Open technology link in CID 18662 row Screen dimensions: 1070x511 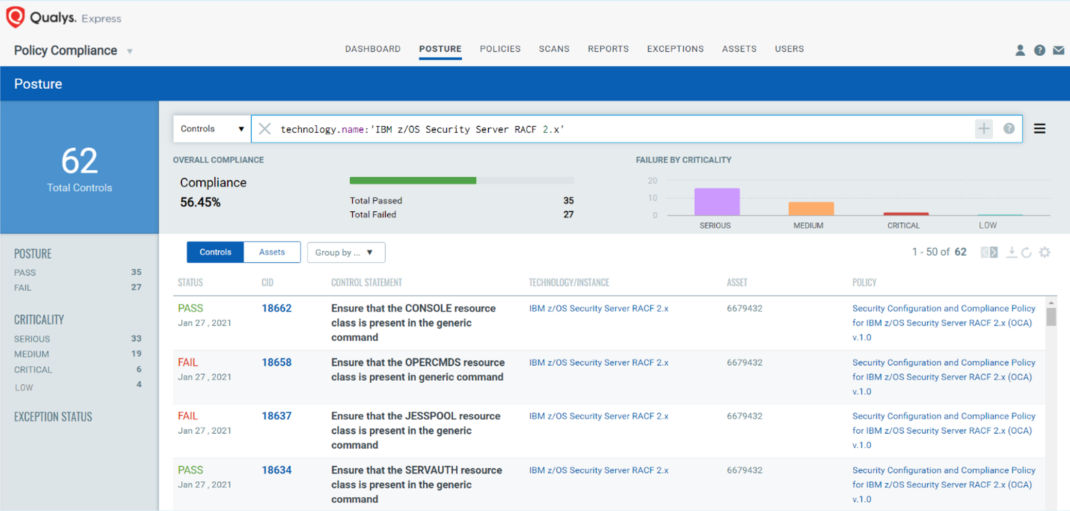point(598,308)
